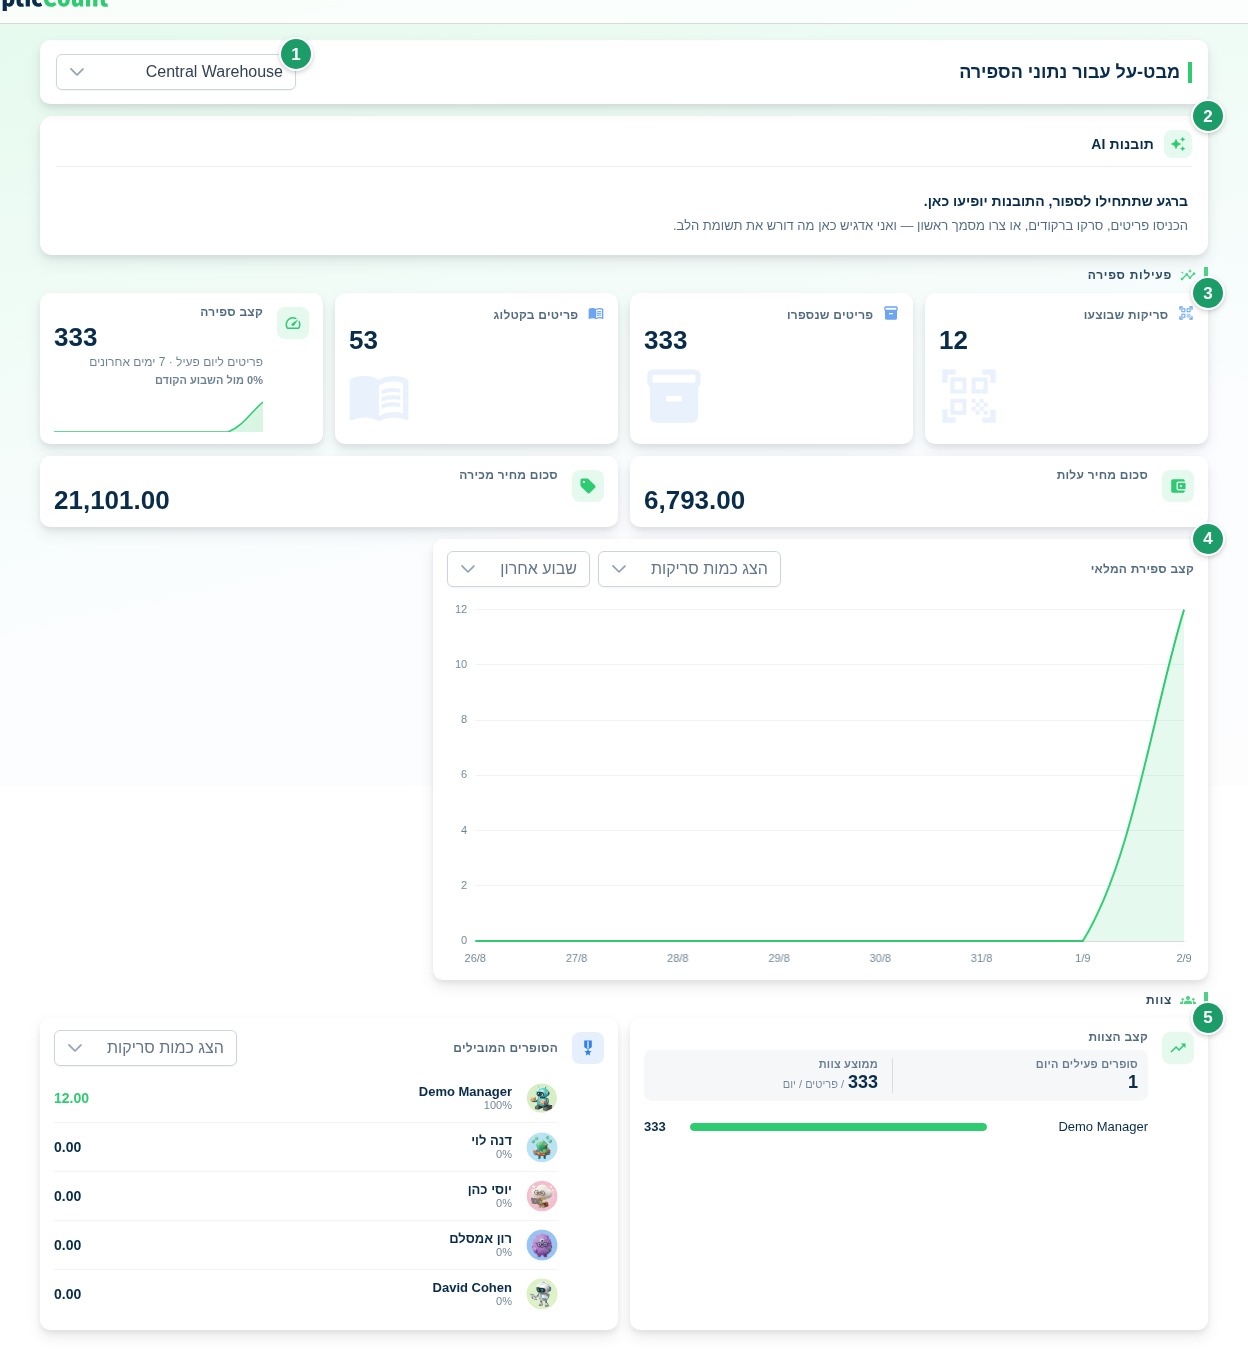Click the text 0% מול השבוע הקודם

click(209, 380)
